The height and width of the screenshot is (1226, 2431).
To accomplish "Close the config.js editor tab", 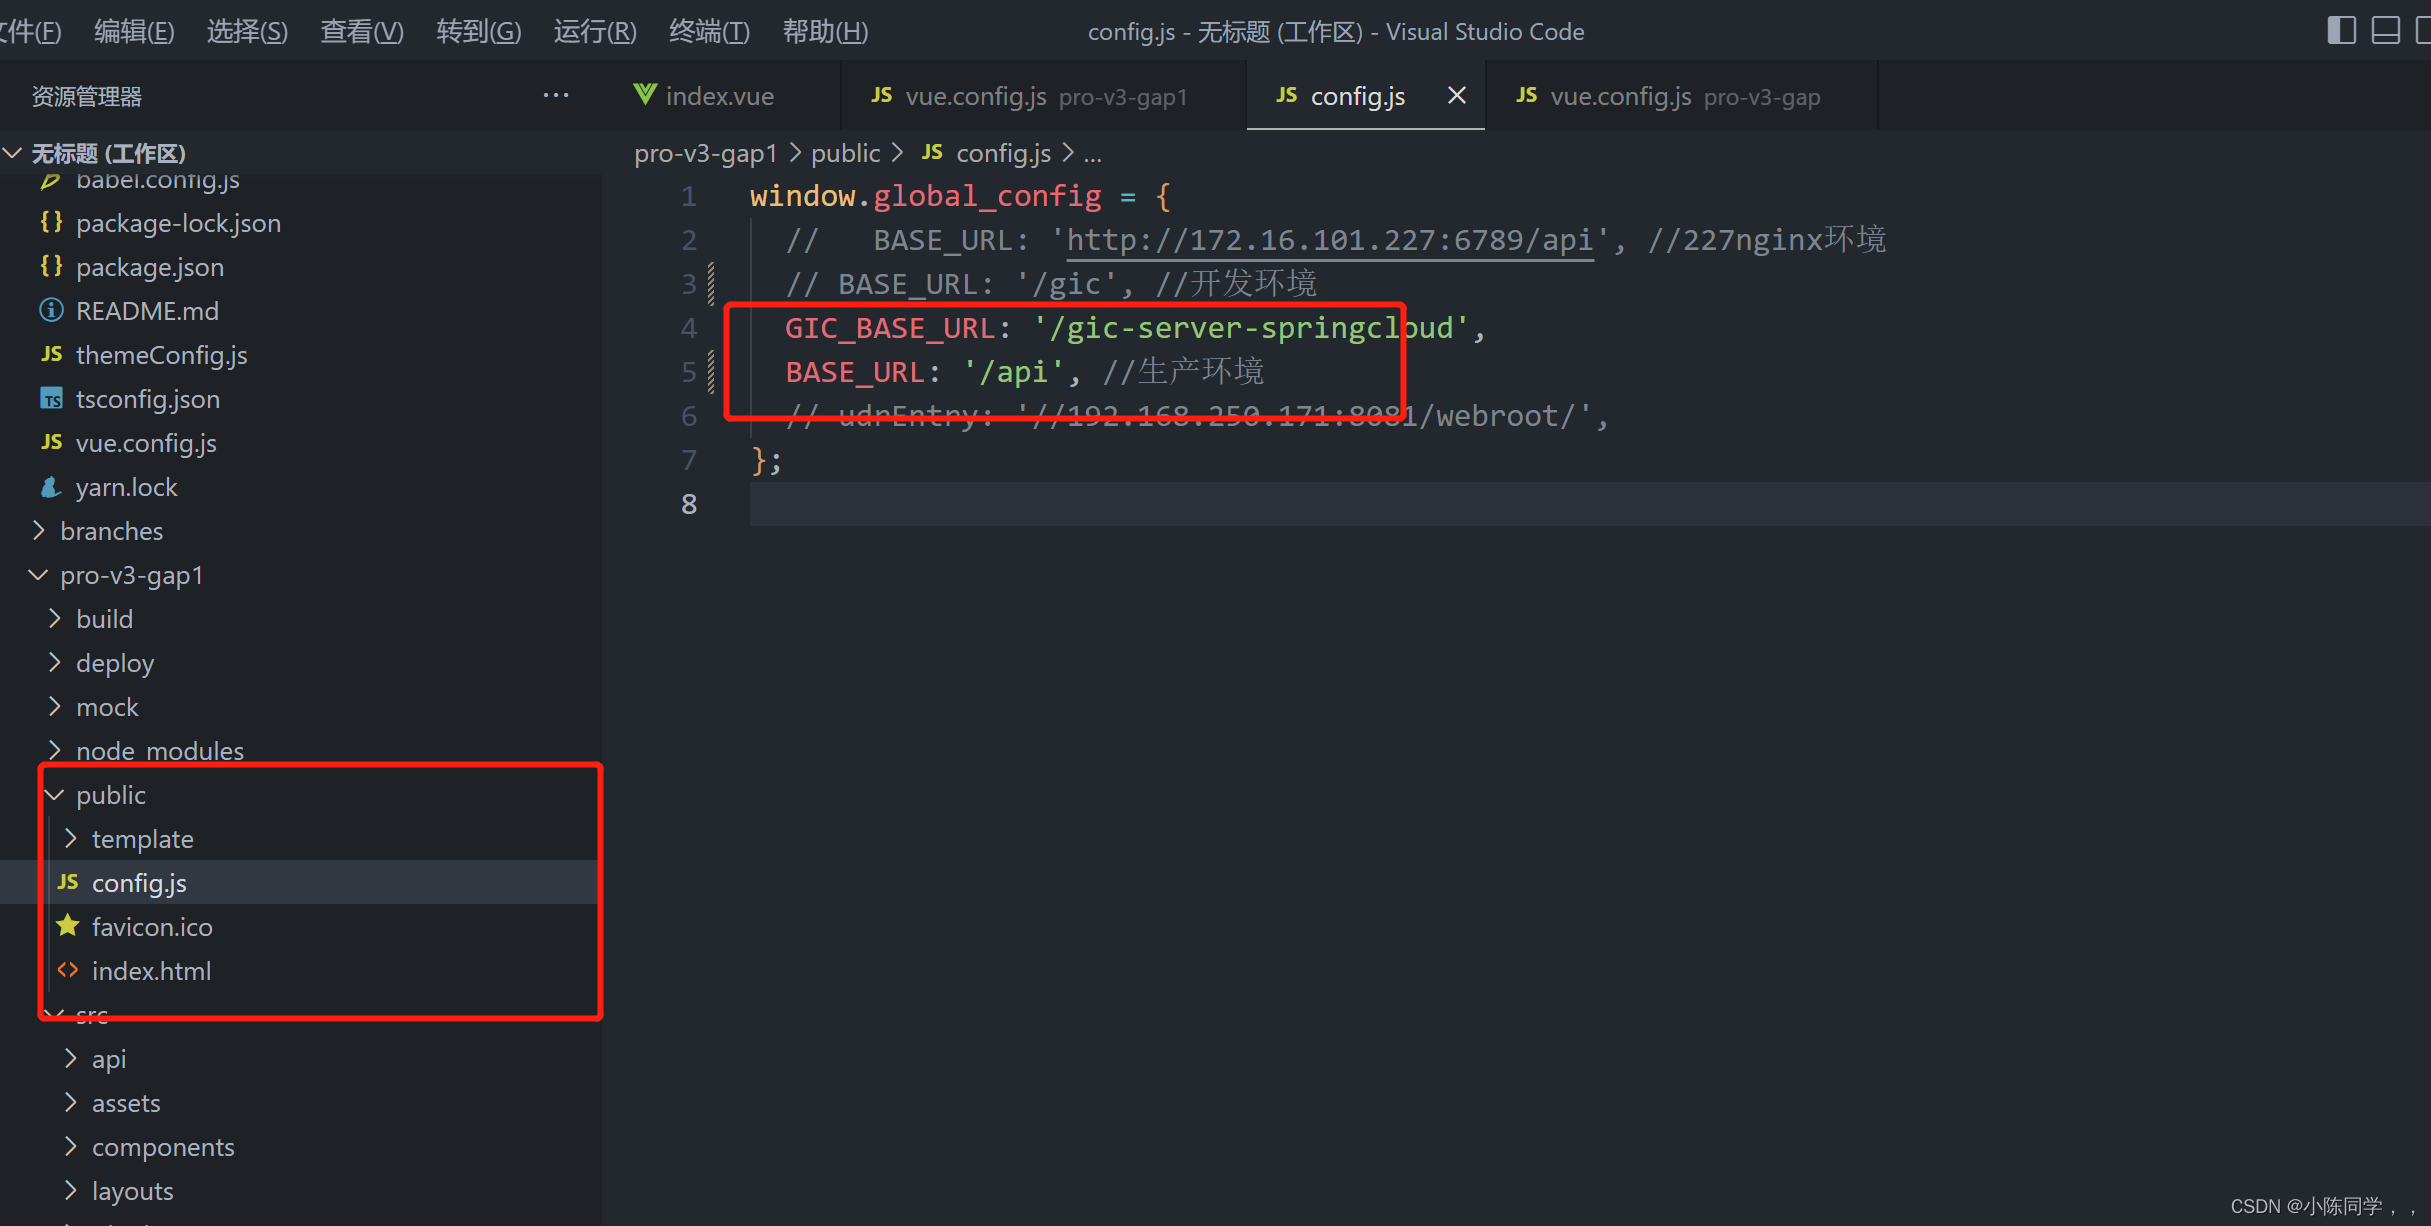I will point(1456,96).
